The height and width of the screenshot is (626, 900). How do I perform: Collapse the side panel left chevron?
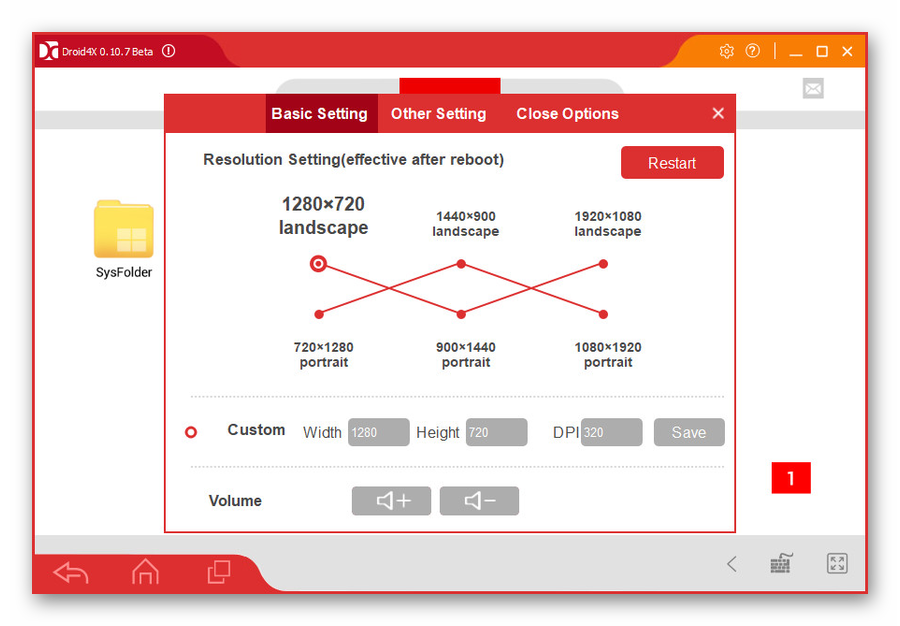coord(731,564)
